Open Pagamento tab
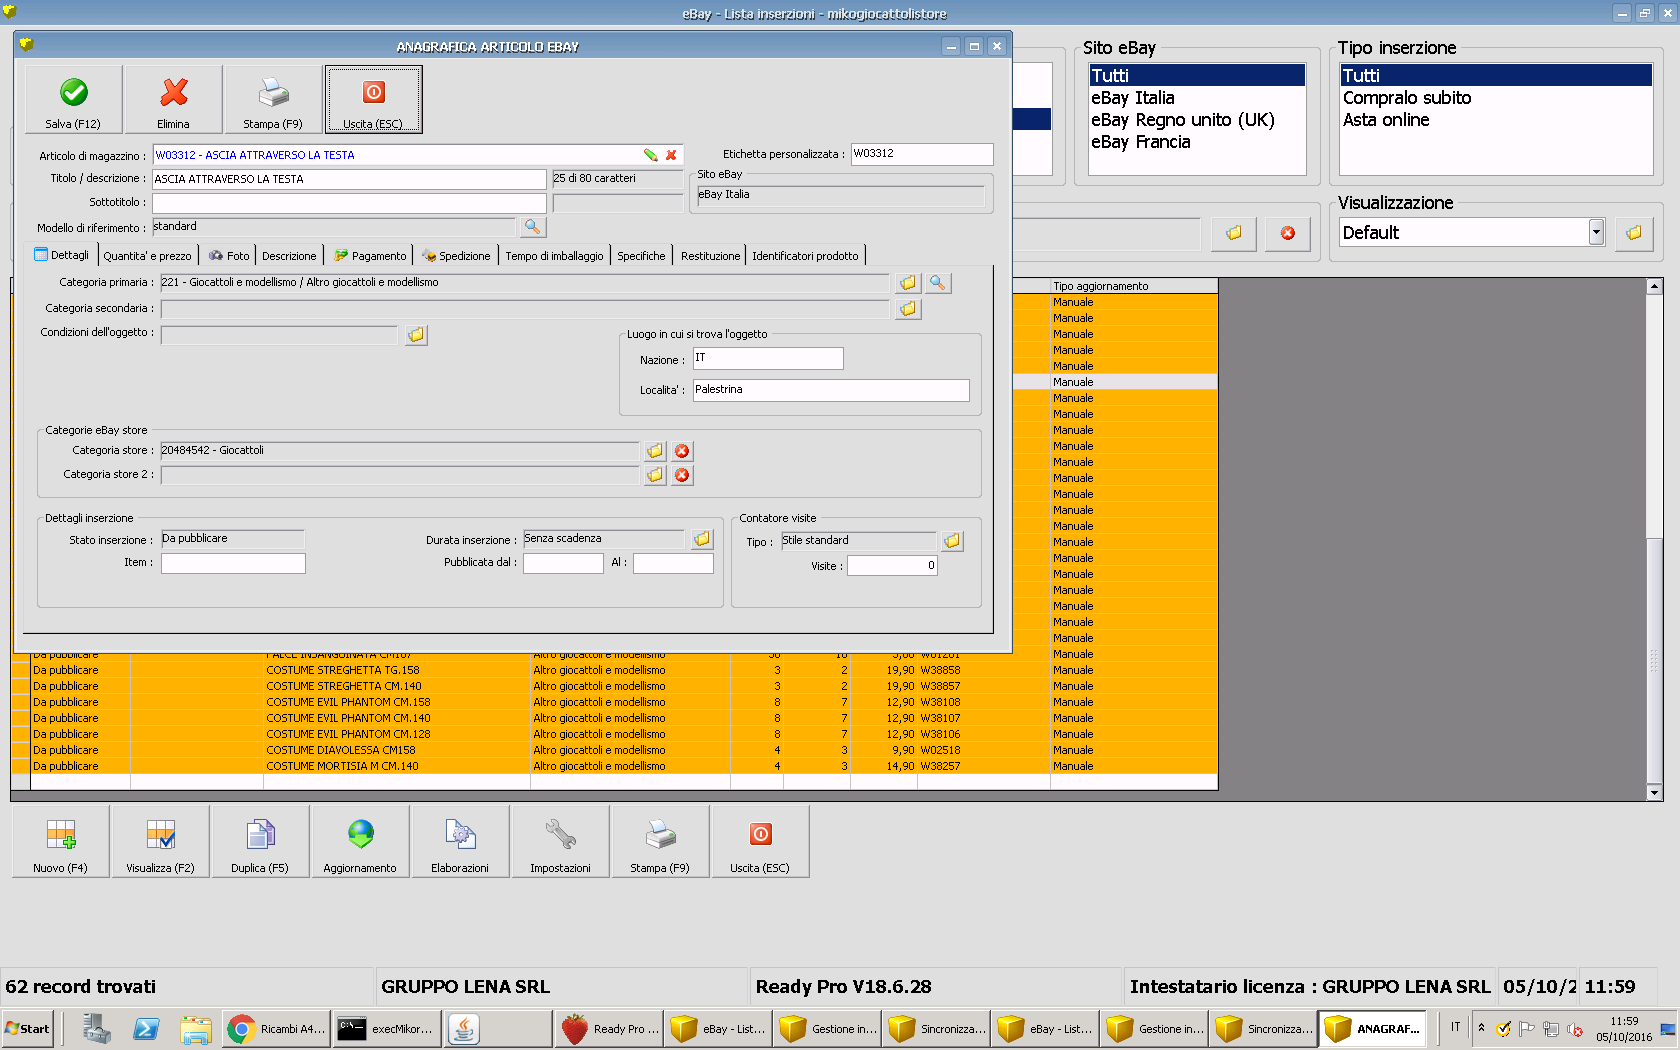Screen dimensions: 1680x1050 [x=370, y=256]
